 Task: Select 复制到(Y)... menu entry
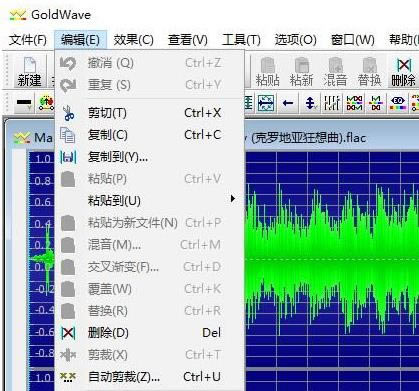click(149, 157)
